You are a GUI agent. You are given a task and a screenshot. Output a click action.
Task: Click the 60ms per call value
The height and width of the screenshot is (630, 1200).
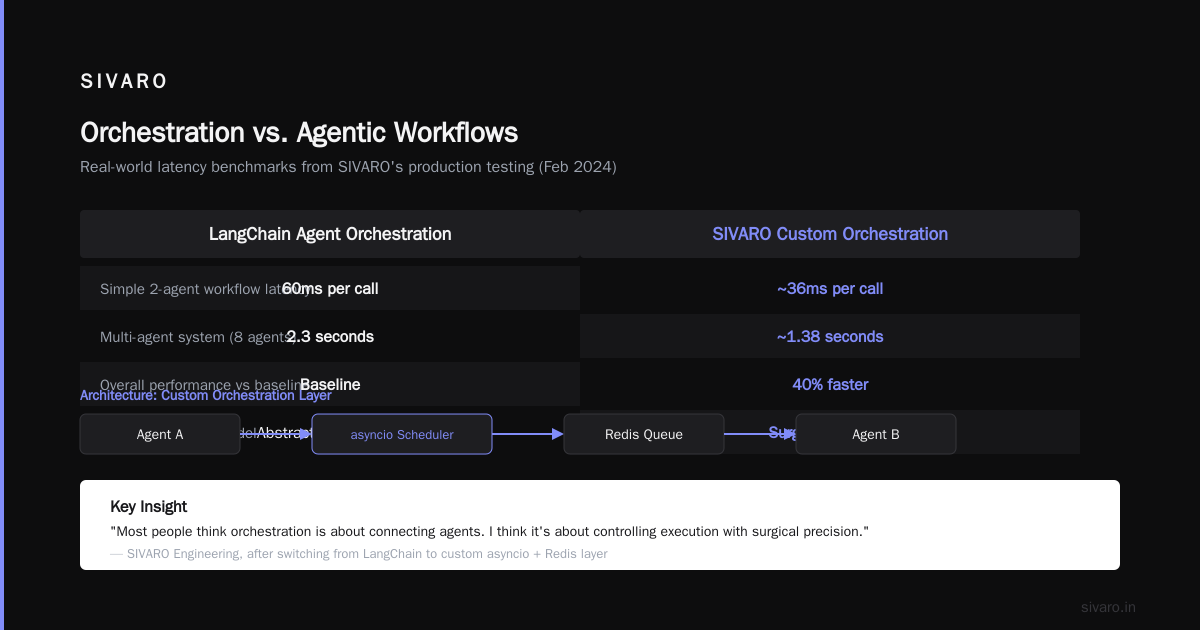pos(330,289)
